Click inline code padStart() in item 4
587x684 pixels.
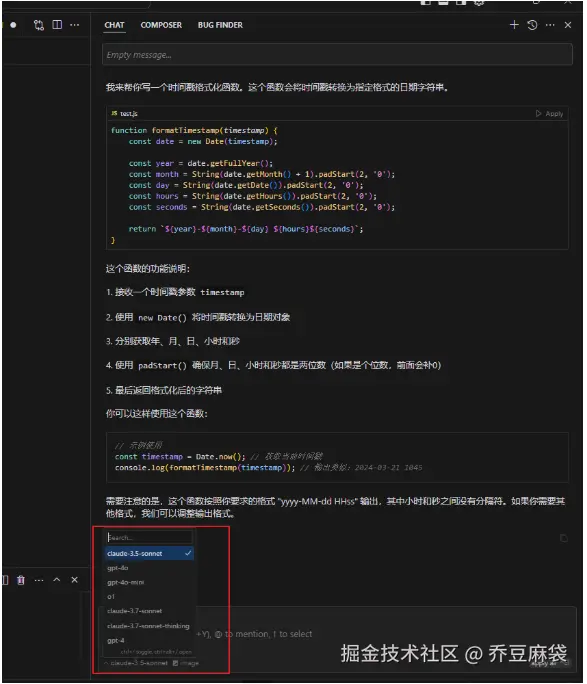pyautogui.click(x=162, y=366)
